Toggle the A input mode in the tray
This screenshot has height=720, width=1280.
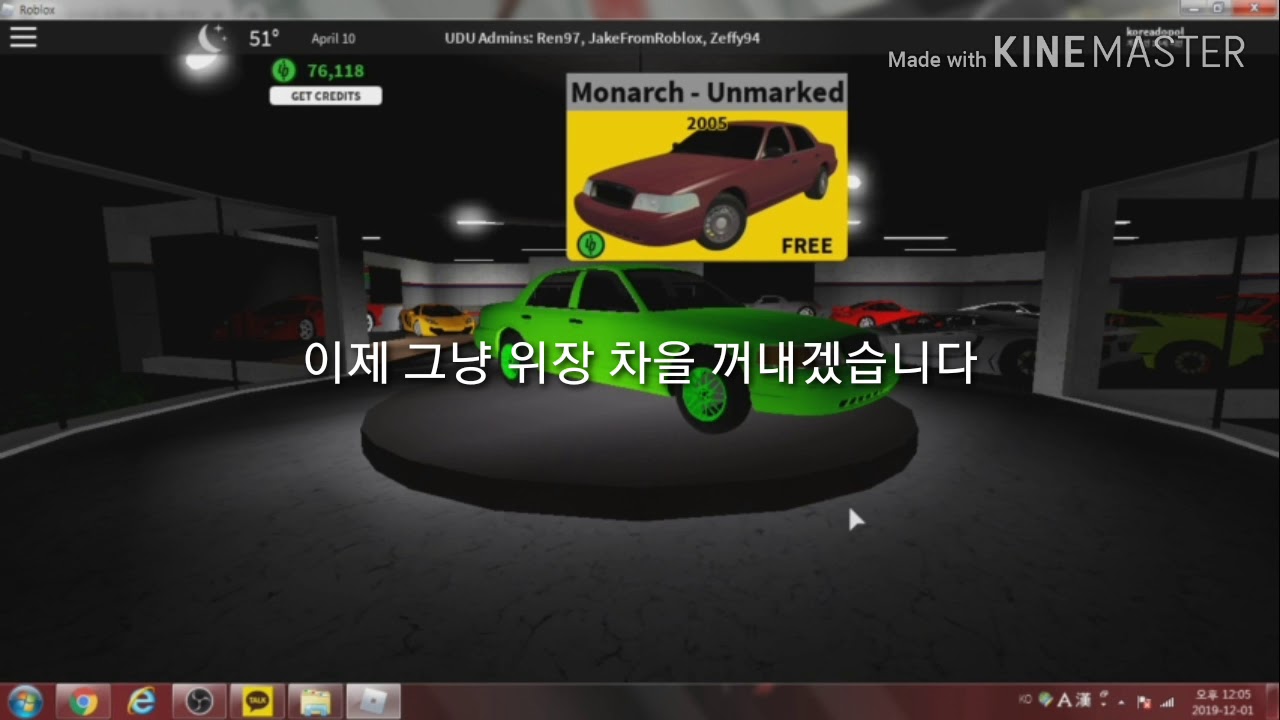pyautogui.click(x=1065, y=701)
